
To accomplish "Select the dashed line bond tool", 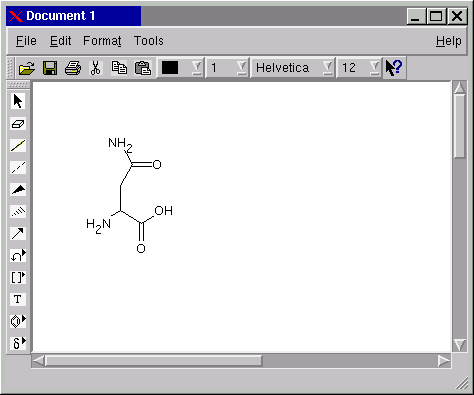I will [x=18, y=167].
